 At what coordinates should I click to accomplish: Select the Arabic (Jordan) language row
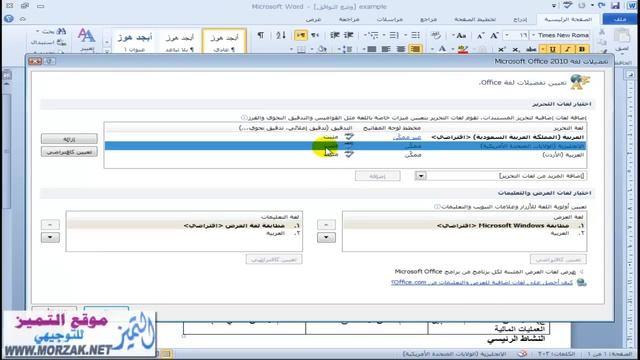point(345,155)
